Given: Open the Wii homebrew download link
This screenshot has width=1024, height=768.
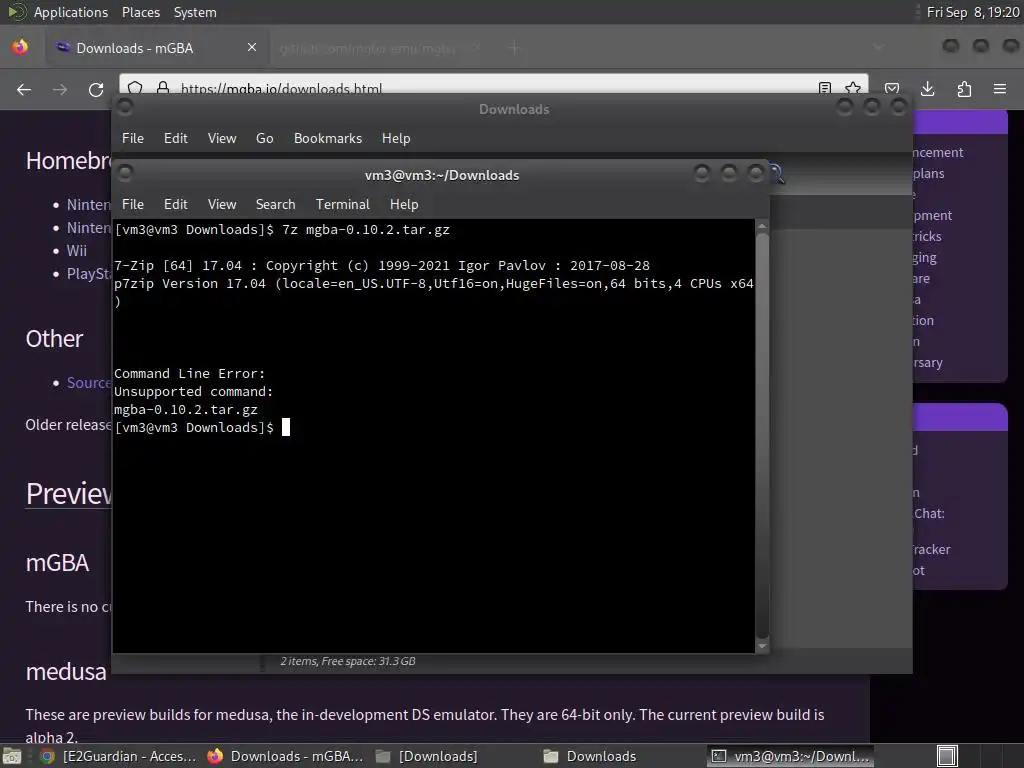Looking at the screenshot, I should coord(76,251).
